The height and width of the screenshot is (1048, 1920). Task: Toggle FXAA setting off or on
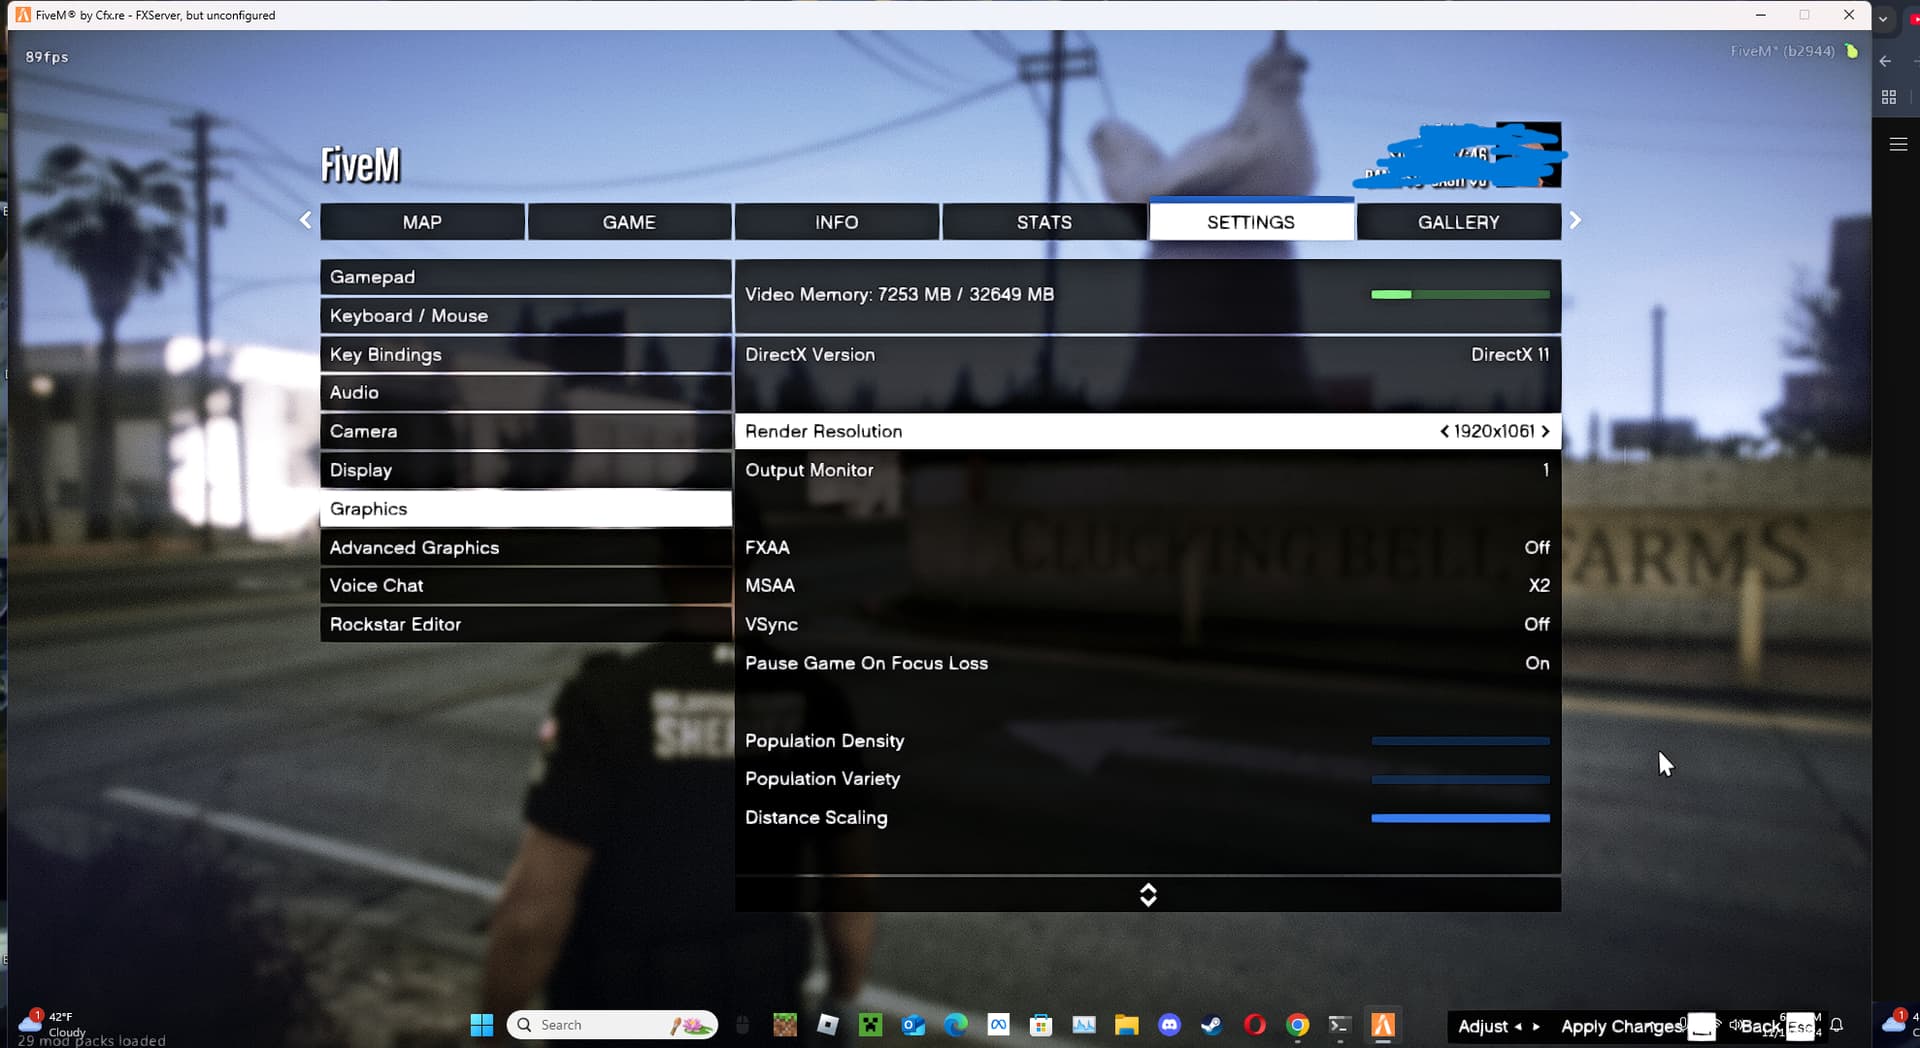[1147, 547]
